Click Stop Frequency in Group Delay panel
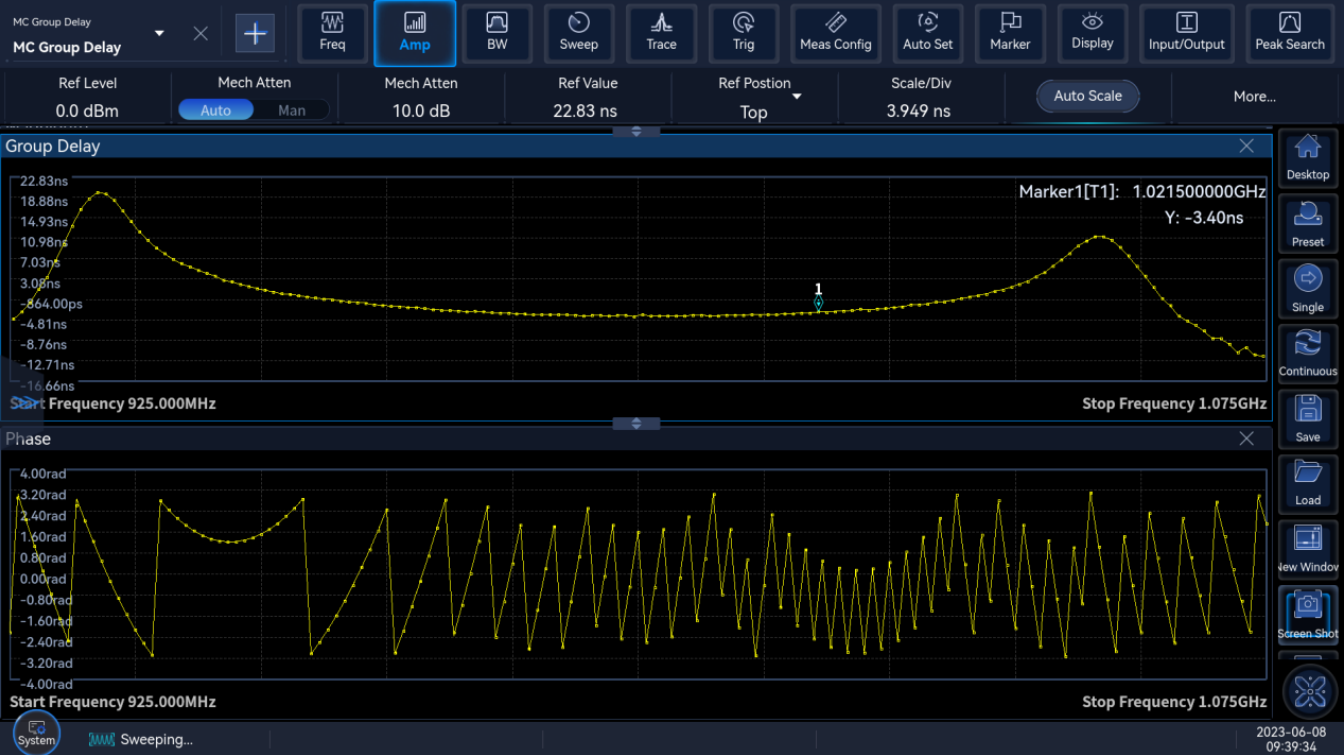 point(1174,403)
